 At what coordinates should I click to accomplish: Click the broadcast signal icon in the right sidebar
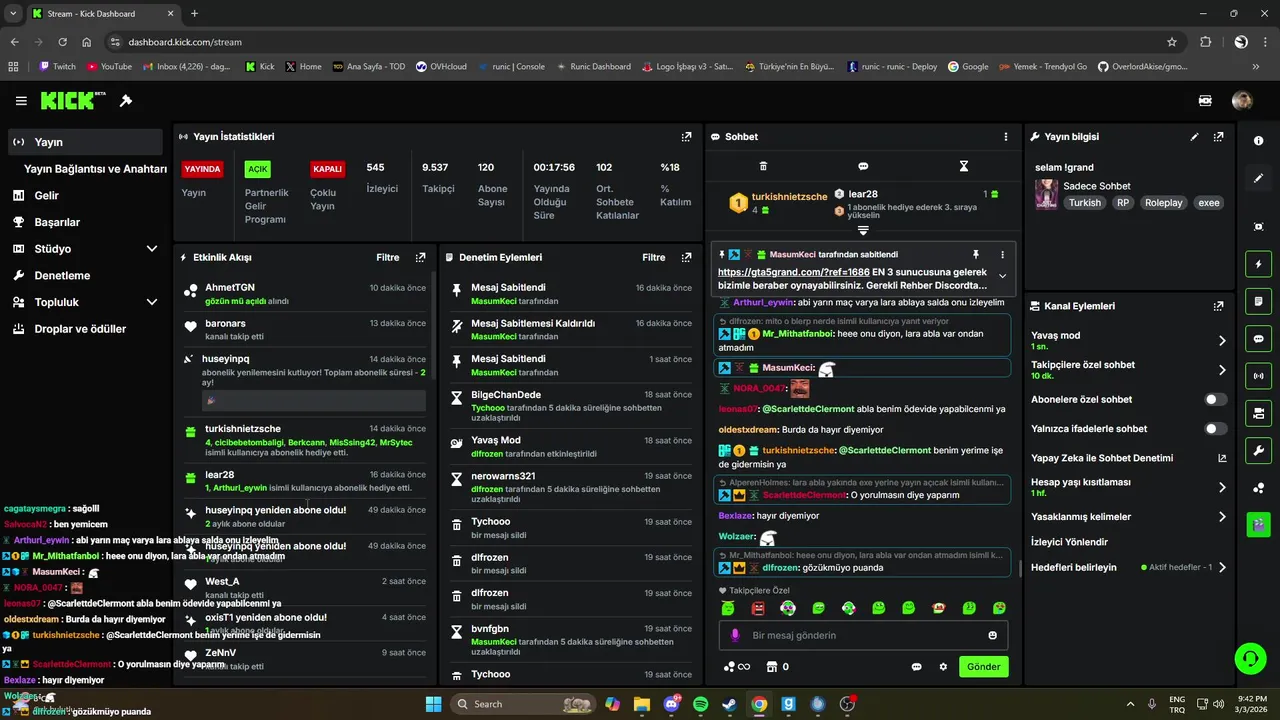1258,376
